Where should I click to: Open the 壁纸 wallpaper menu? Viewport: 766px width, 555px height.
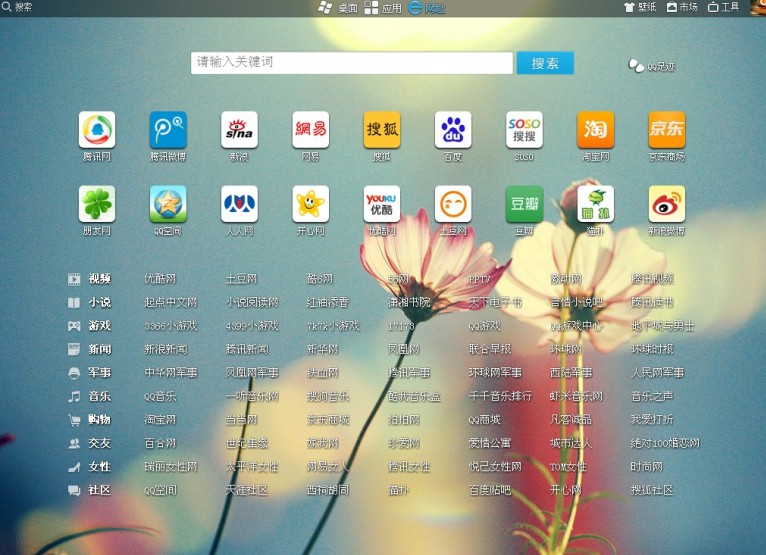coord(640,7)
